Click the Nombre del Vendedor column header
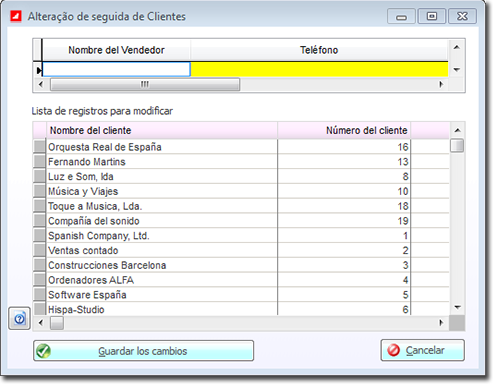Image resolution: width=496 pixels, height=389 pixels. (x=116, y=50)
